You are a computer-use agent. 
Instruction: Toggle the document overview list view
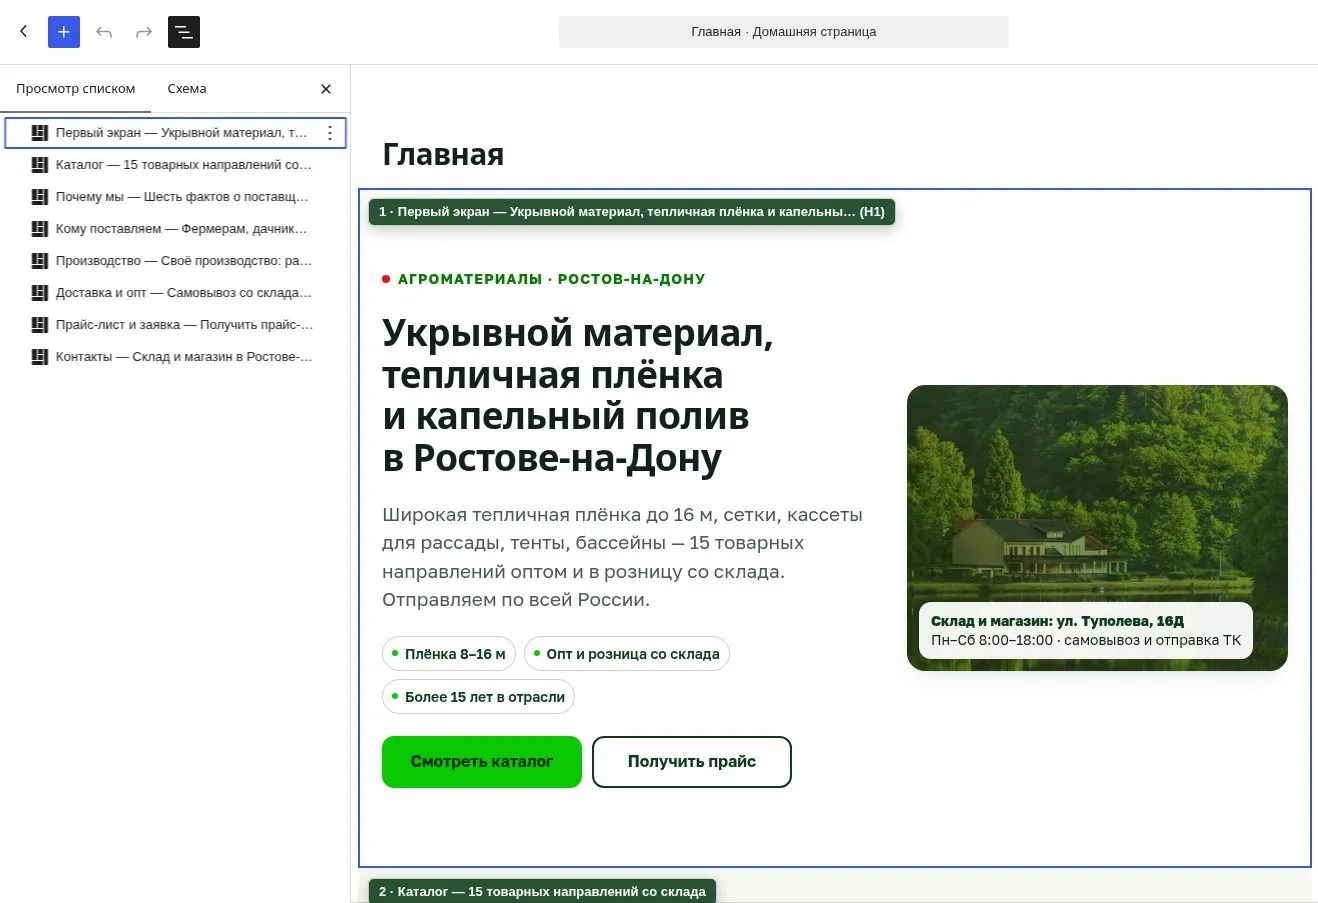coord(184,32)
